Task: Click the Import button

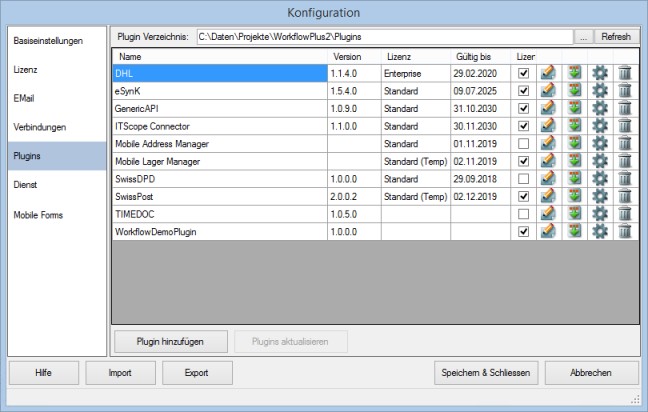Action: tap(120, 373)
